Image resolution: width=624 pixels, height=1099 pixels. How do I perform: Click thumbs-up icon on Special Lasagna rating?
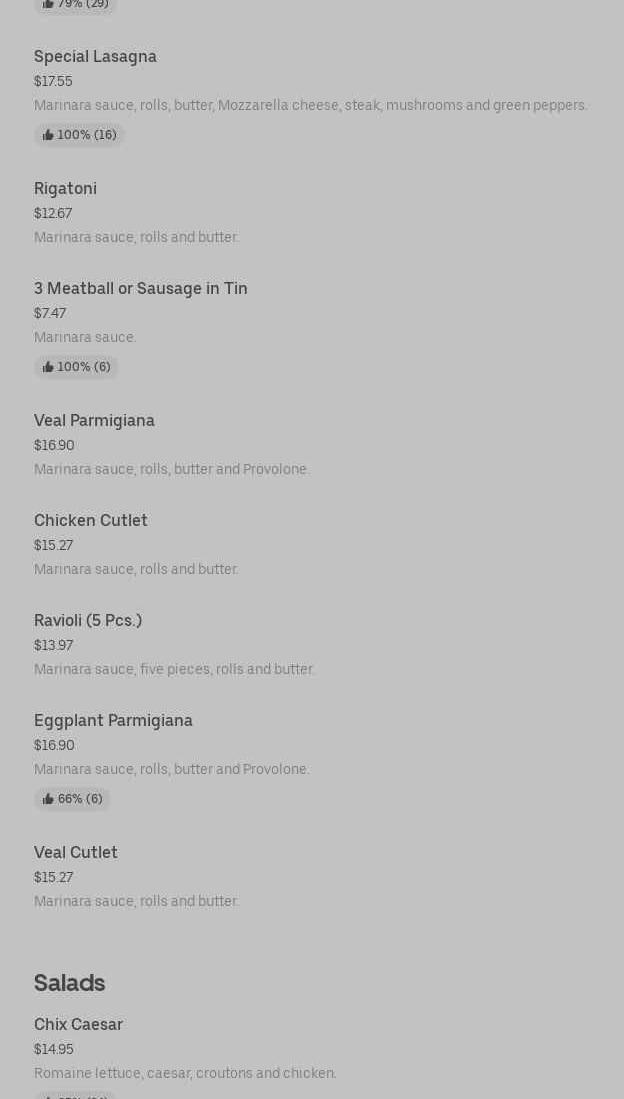pyautogui.click(x=48, y=135)
